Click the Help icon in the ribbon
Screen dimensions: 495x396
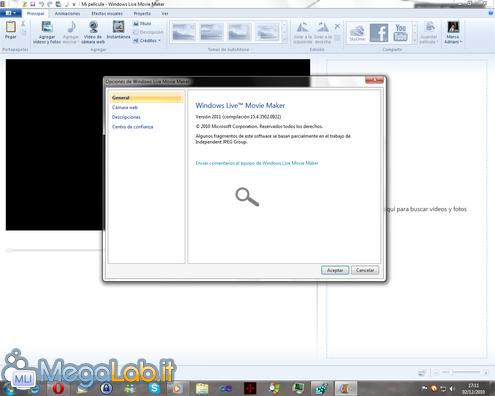pos(490,13)
